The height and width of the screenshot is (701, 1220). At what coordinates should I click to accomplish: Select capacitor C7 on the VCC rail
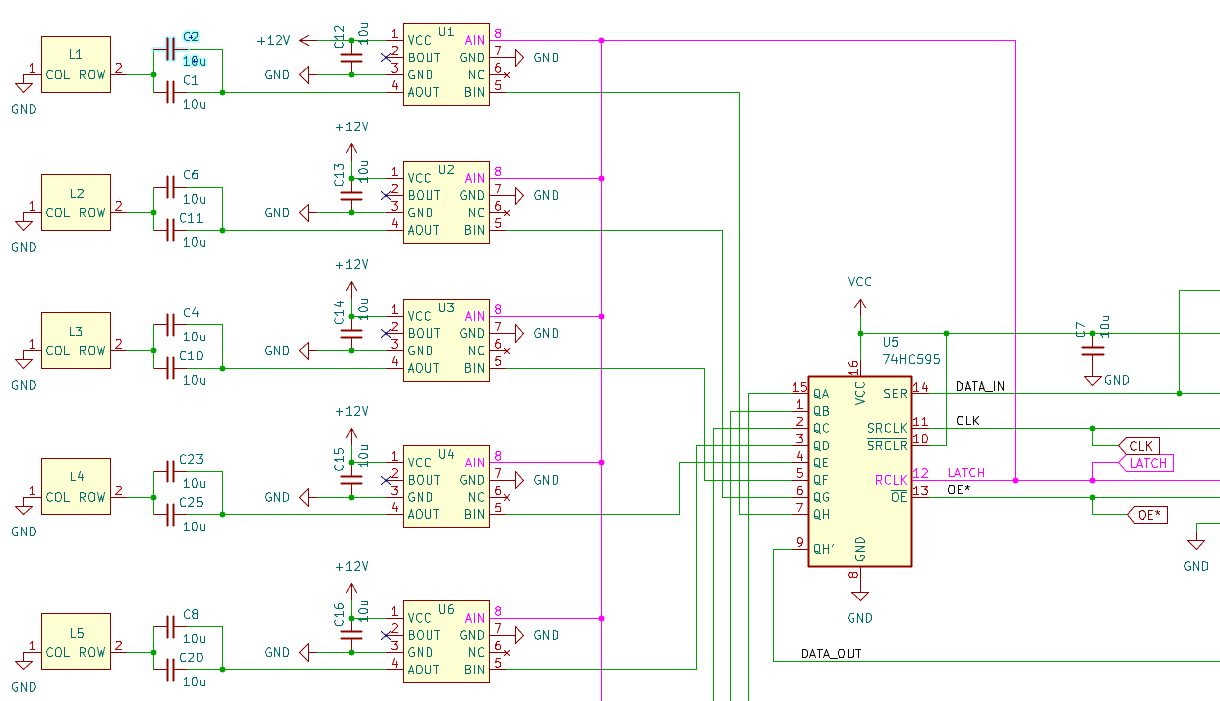point(1093,350)
